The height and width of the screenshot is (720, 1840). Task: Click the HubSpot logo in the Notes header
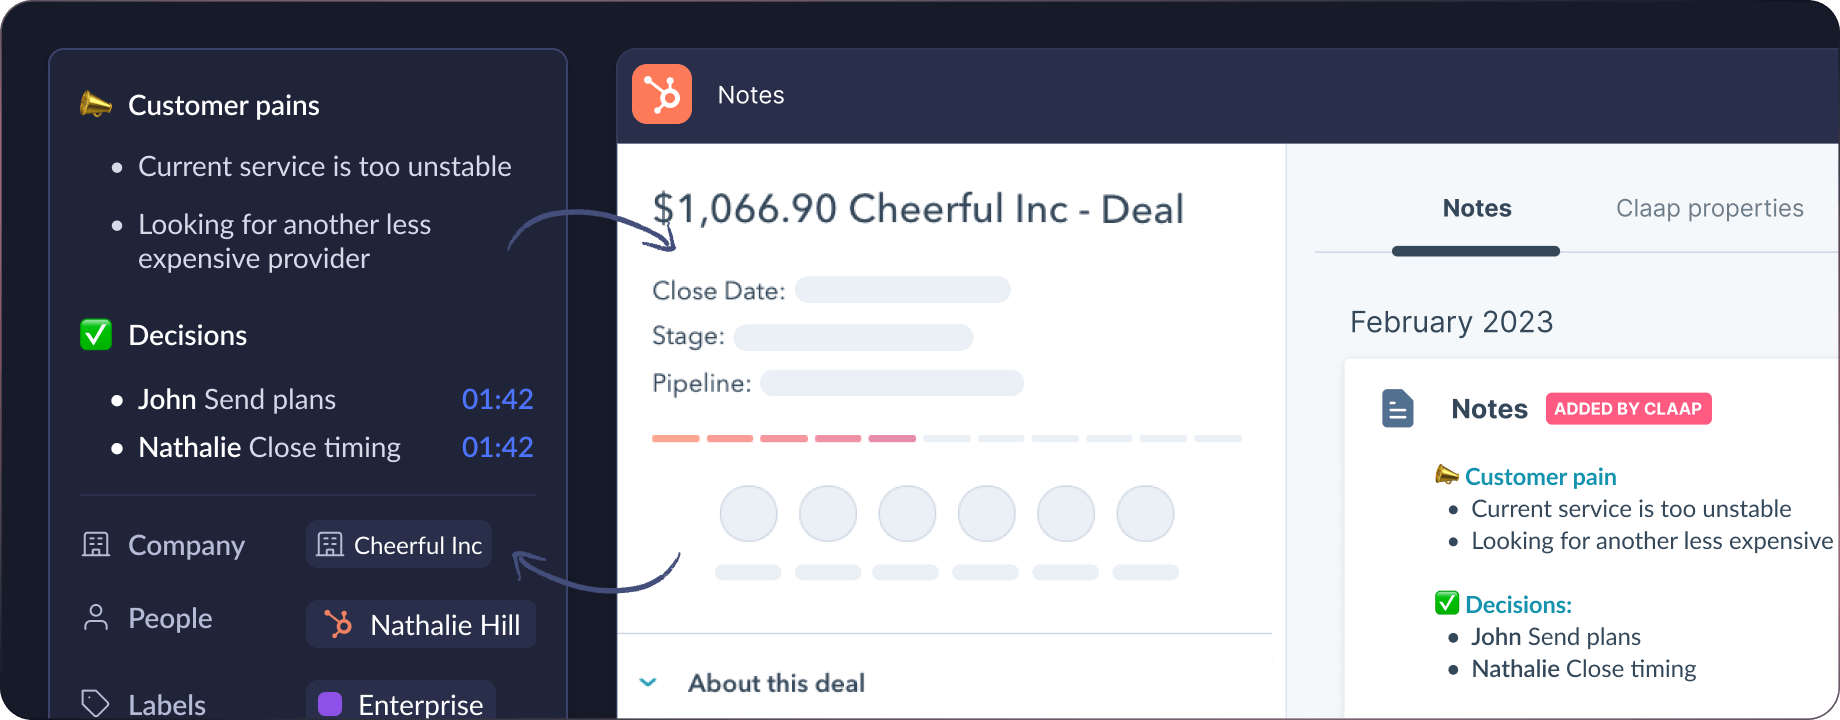662,94
